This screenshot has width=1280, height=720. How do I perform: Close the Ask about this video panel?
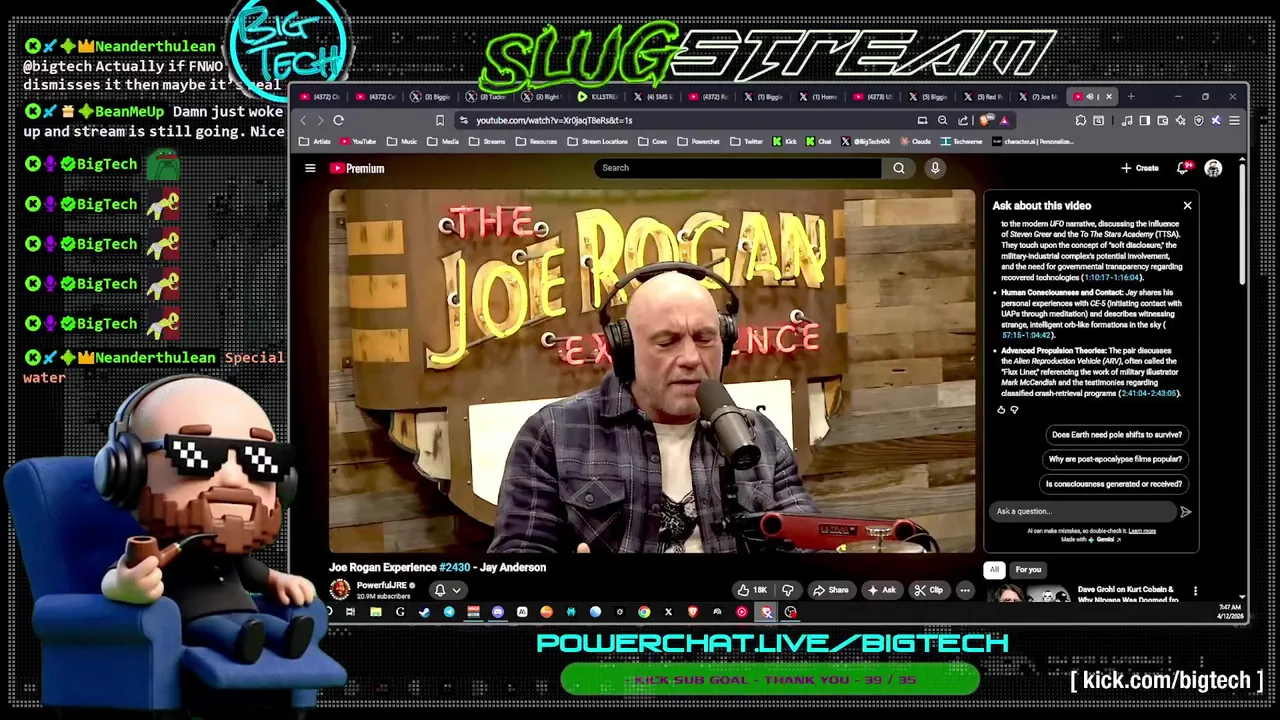pos(1187,205)
